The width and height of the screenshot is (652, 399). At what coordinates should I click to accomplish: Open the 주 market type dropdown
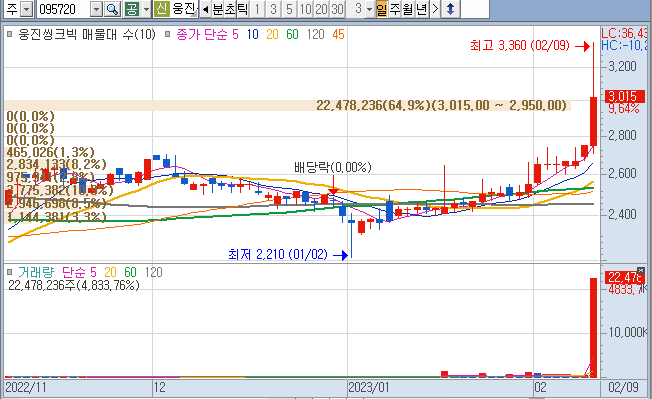click(x=27, y=9)
